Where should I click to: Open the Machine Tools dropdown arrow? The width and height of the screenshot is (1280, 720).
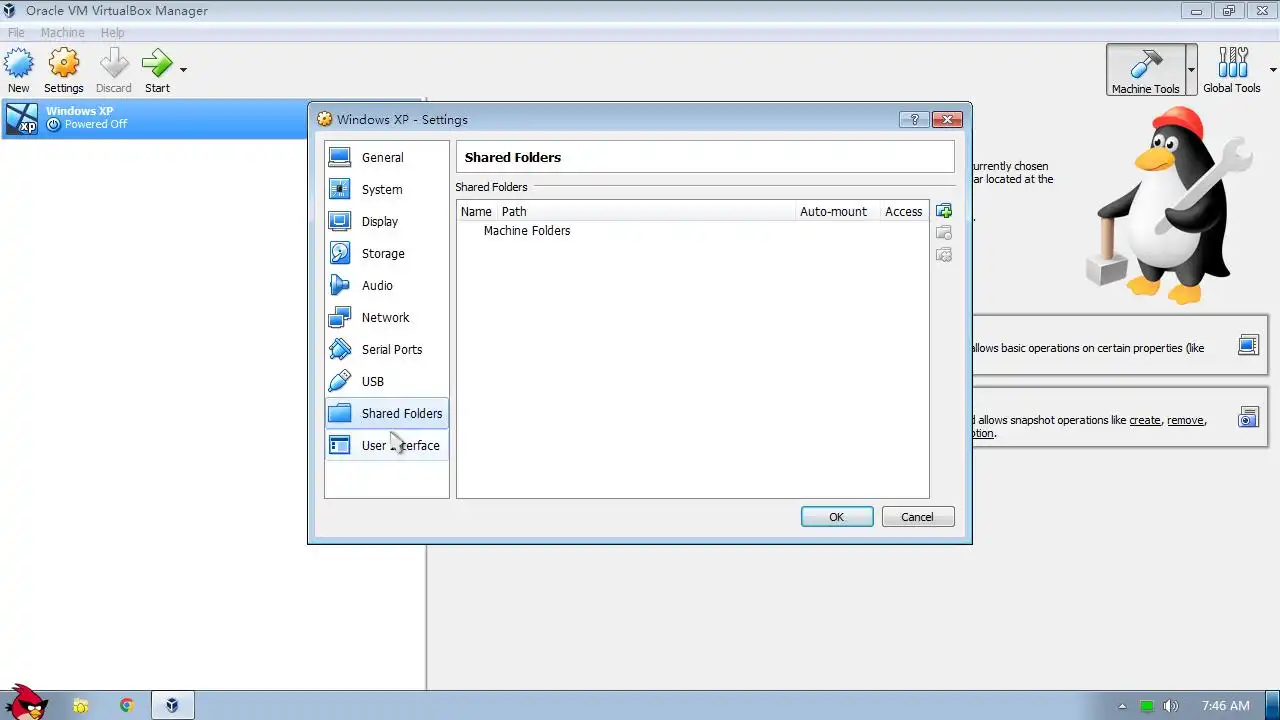tap(1191, 70)
